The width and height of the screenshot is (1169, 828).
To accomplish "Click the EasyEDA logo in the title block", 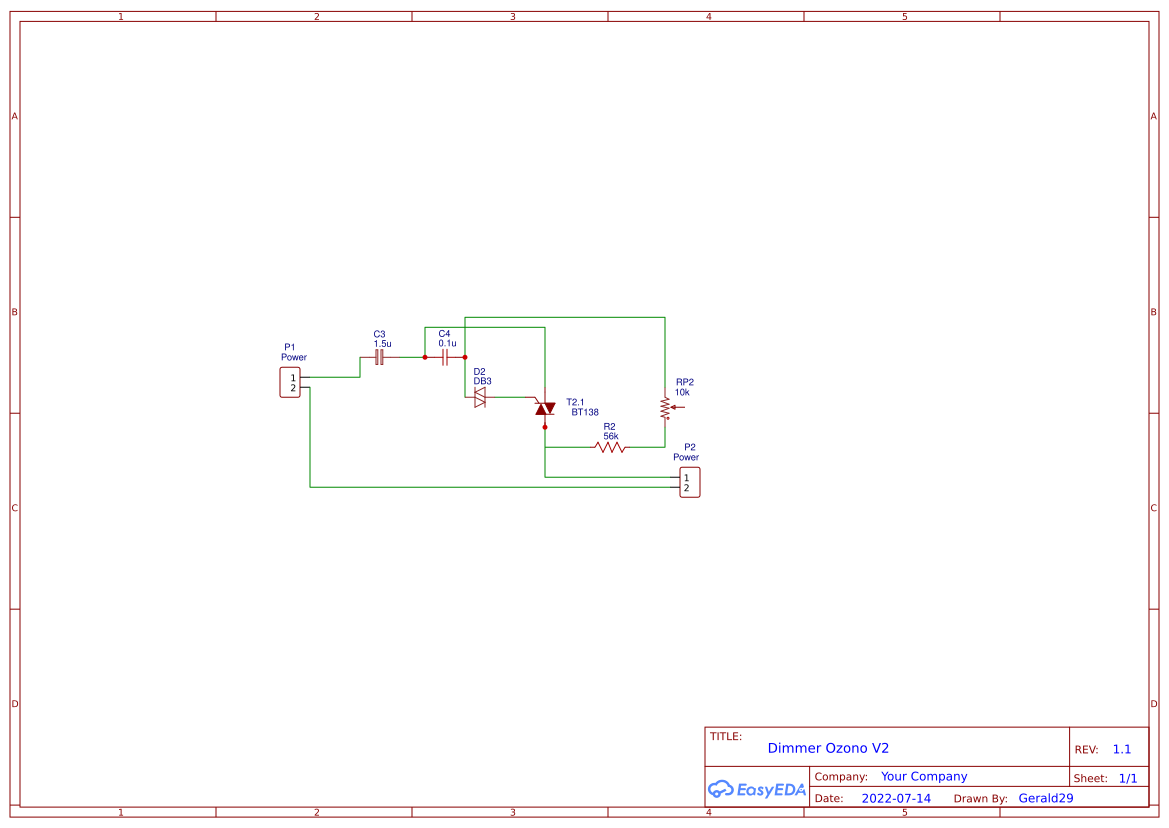I will pos(756,789).
